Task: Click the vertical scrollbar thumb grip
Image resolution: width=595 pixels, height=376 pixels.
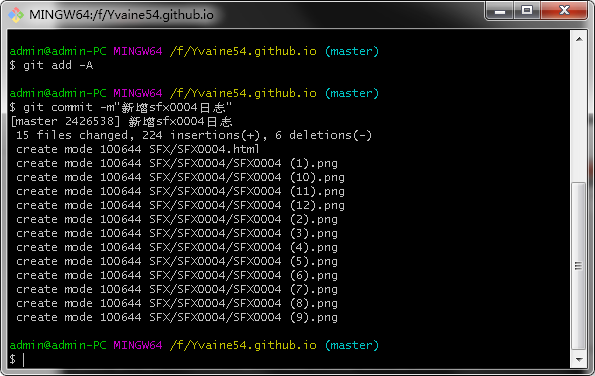Action: coord(578,266)
